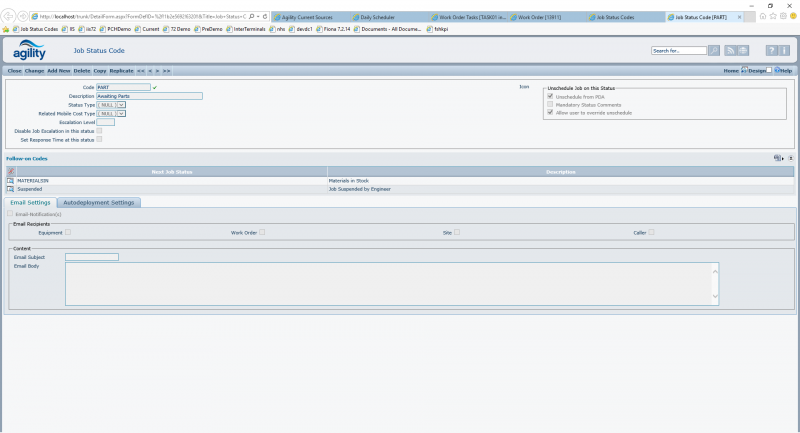Collapse the Follow-on Codes section
This screenshot has height=433, width=800.
pos(791,158)
